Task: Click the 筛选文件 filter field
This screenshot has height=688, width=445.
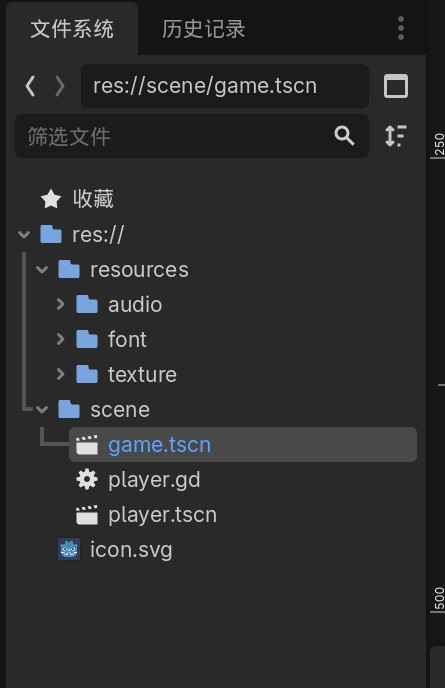Action: 192,136
